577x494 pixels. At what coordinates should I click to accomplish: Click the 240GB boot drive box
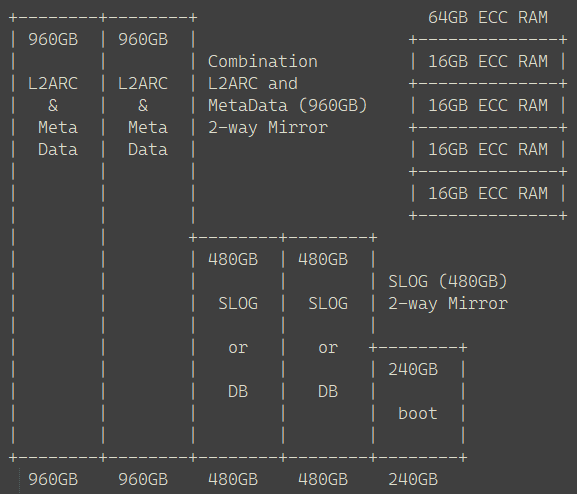pos(418,403)
